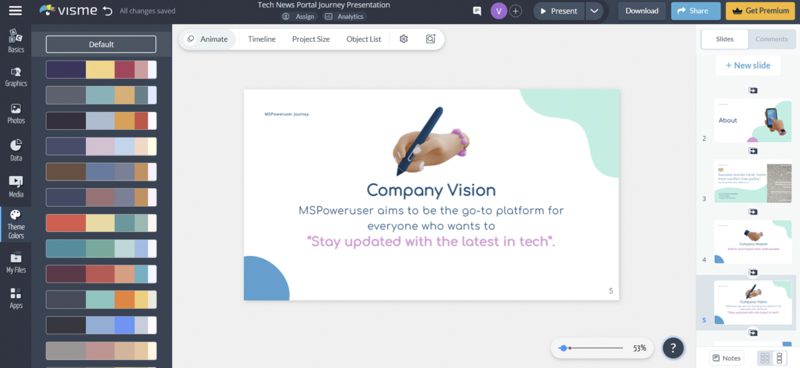Undo the last change with the undo arrow
Screen dimensions: 800x368
[107, 11]
